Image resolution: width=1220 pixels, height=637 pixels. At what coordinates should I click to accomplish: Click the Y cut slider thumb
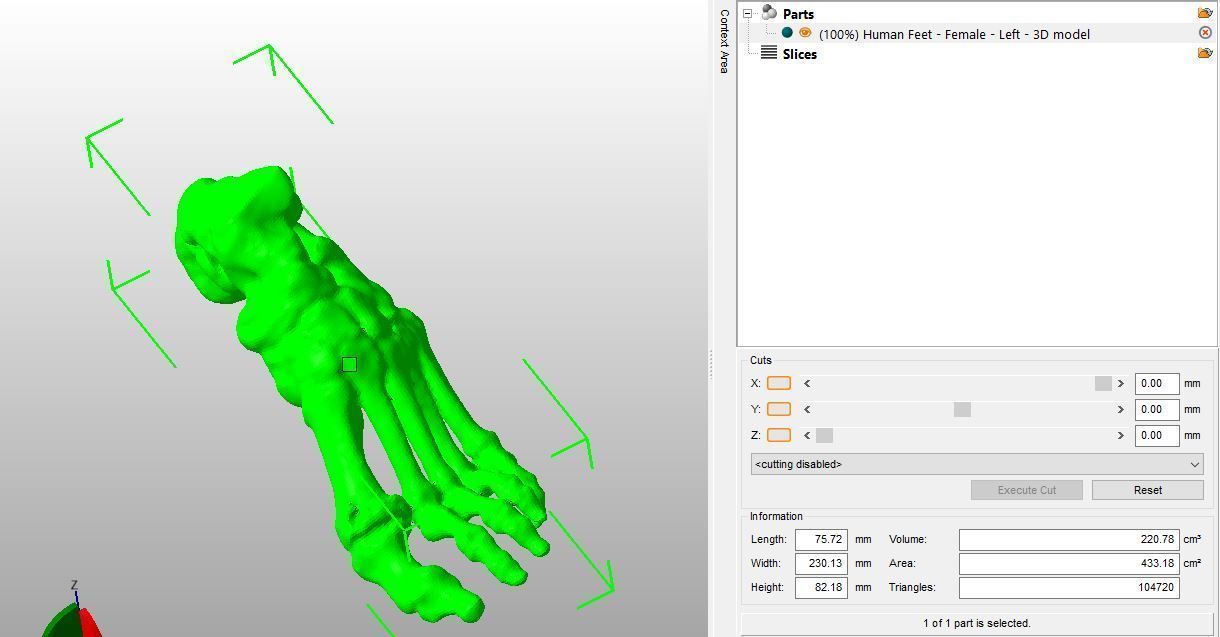pos(962,409)
